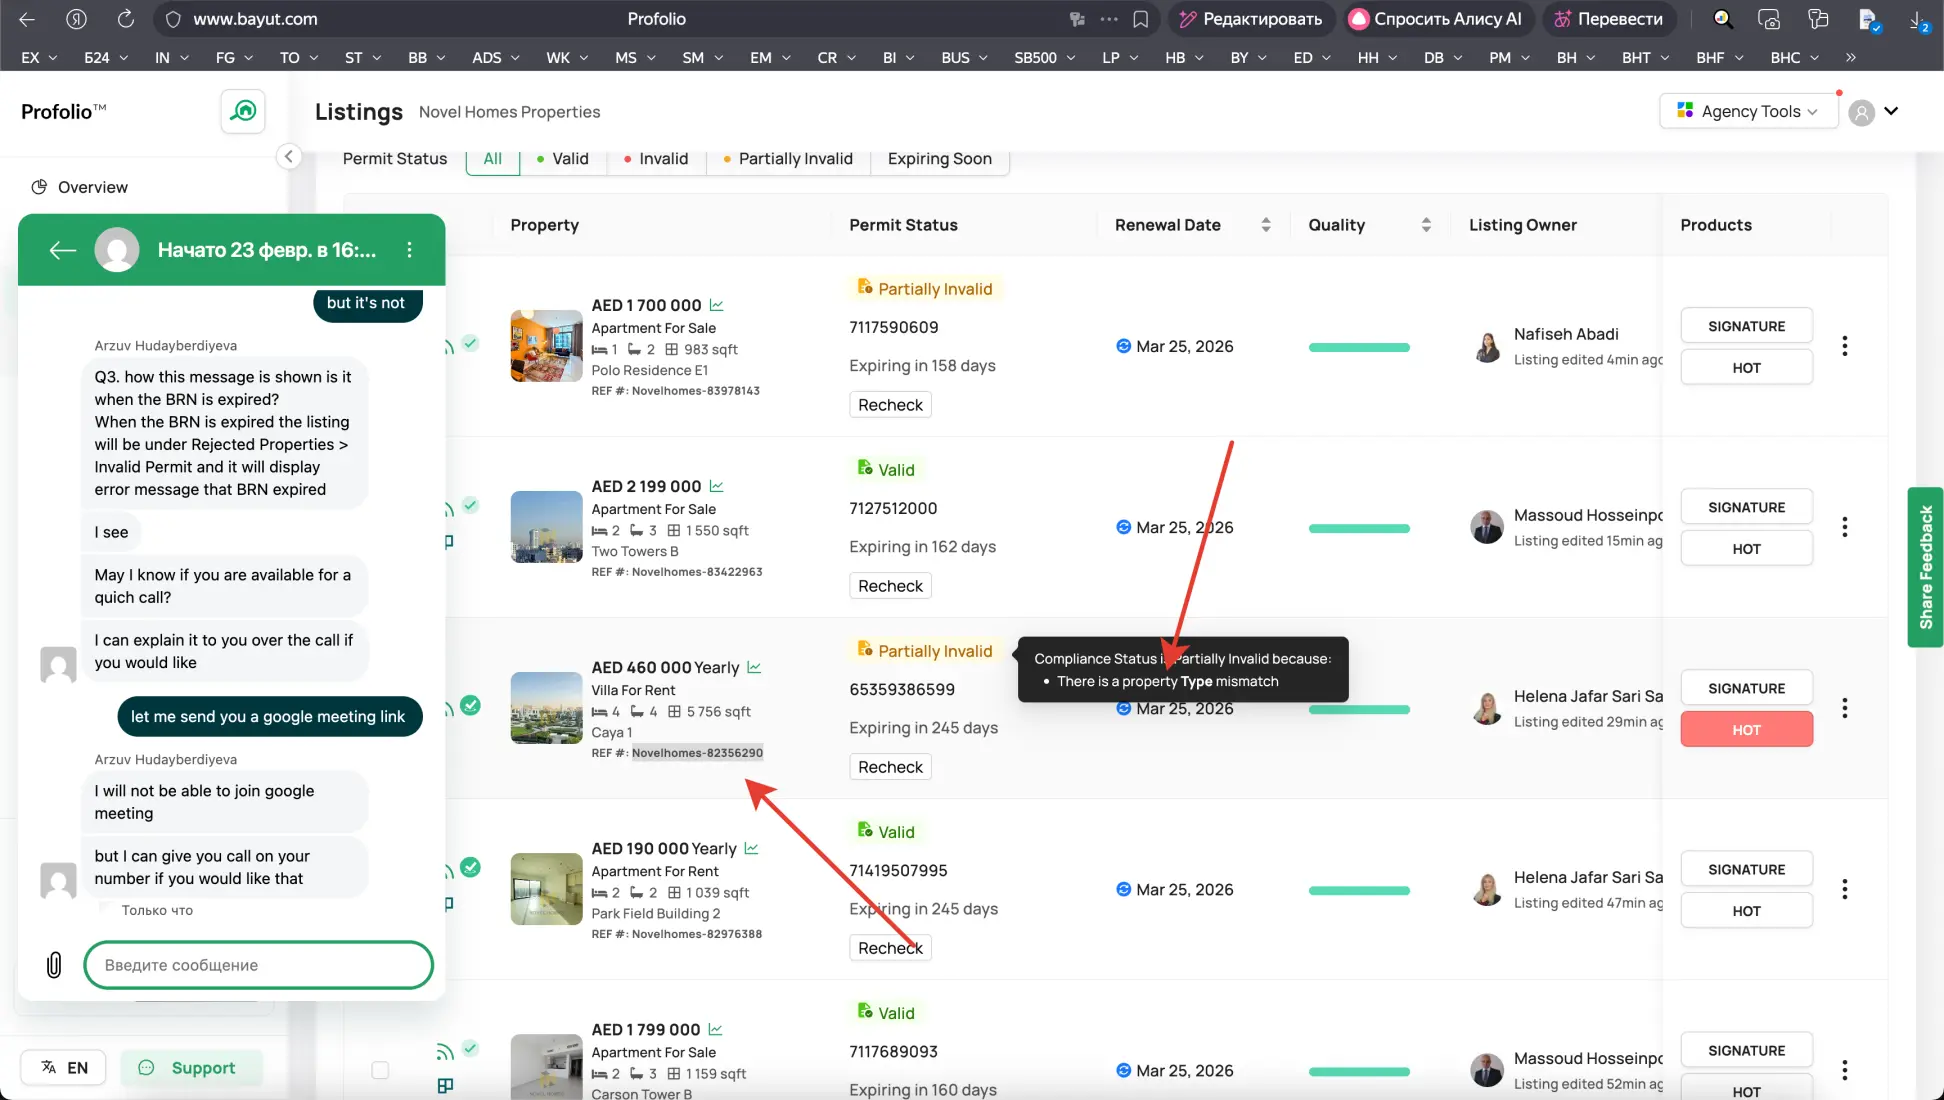Sort listings by Renewal Date

click(1266, 225)
